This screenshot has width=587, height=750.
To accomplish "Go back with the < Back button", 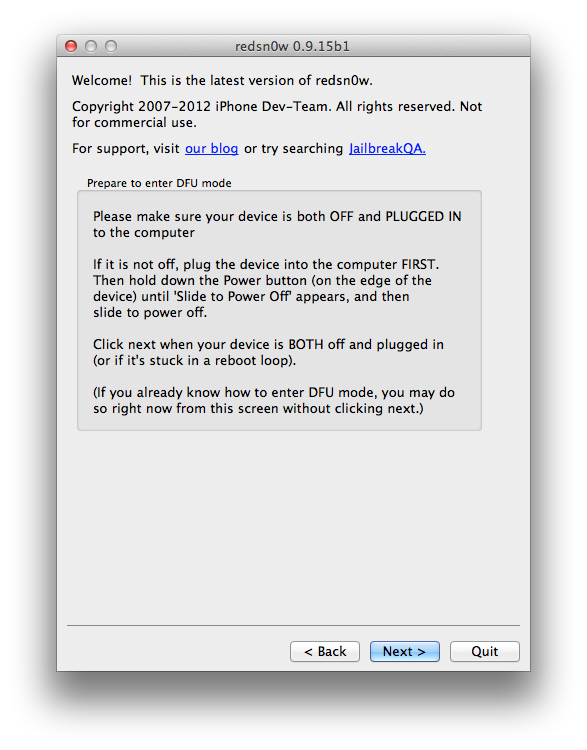I will click(325, 651).
